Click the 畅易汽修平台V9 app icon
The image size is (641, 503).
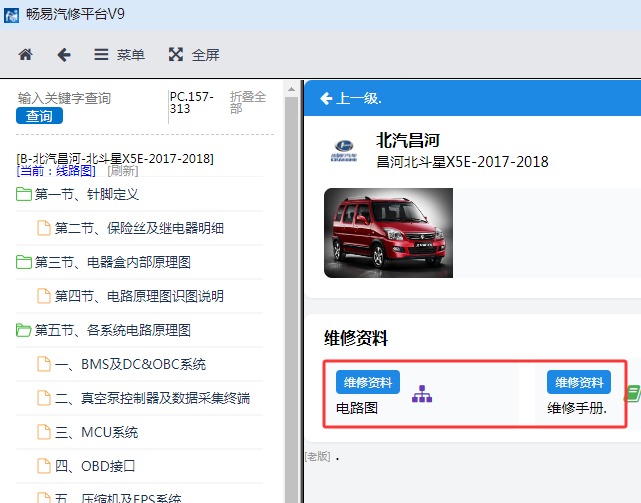coord(11,15)
